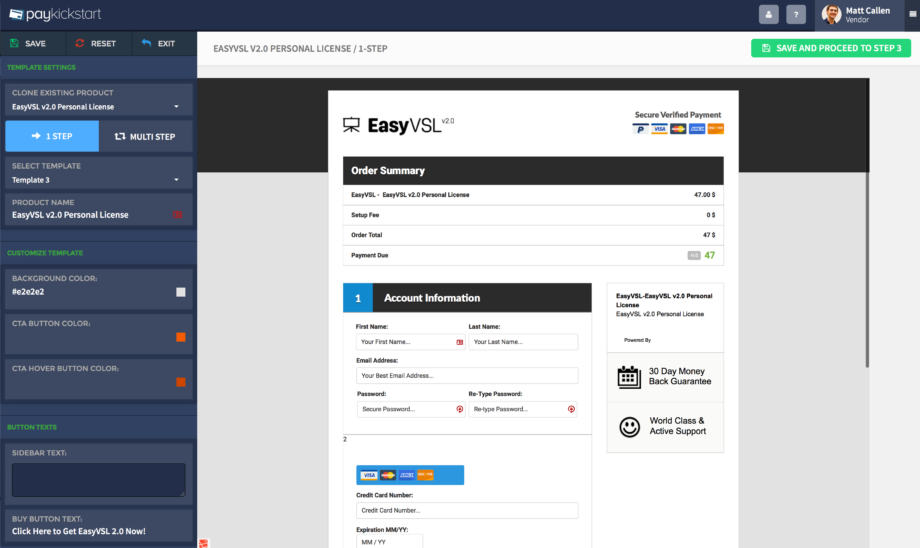Click the Powered By text in sidebar
This screenshot has width=920, height=548.
637,340
